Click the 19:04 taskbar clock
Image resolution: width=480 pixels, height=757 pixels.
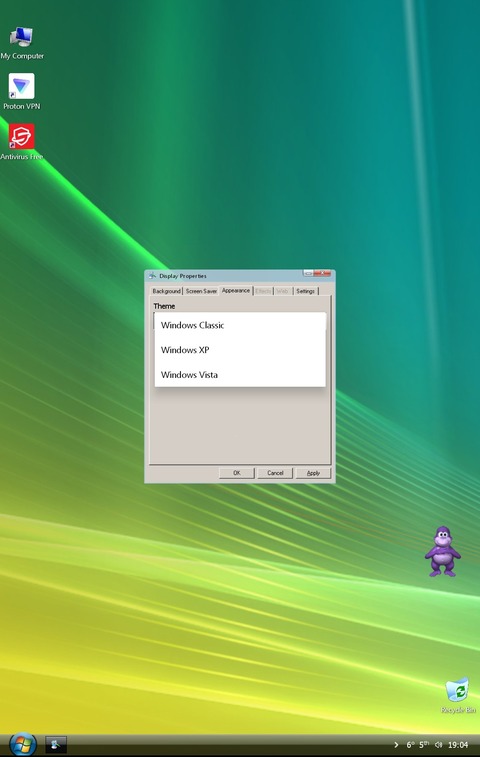pos(458,745)
